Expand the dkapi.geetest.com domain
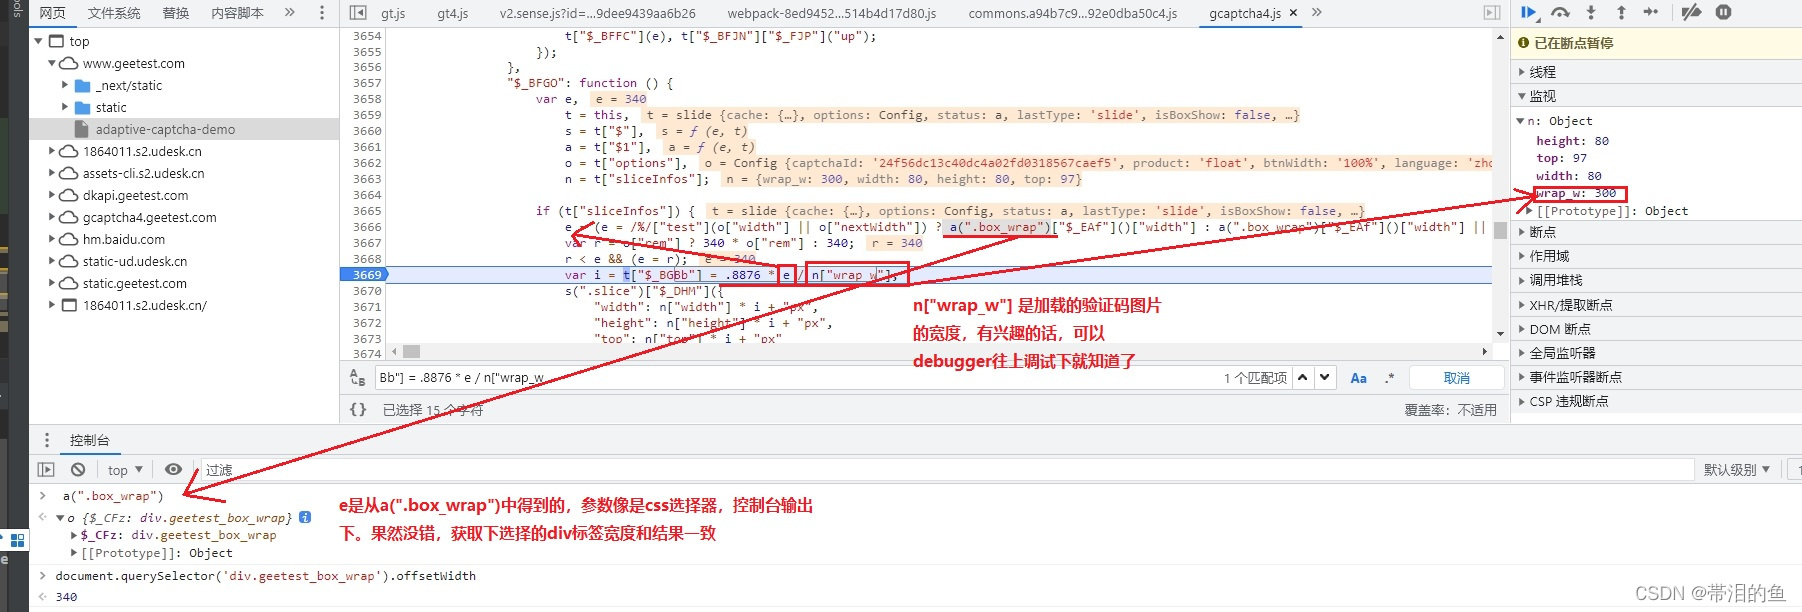This screenshot has height=612, width=1802. [52, 195]
